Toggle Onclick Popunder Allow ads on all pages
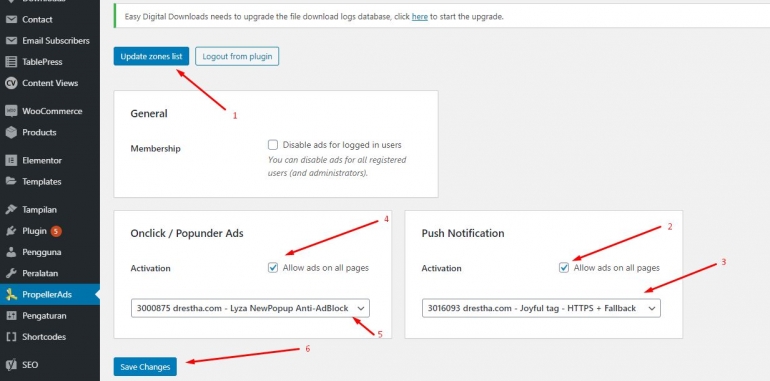The image size is (770, 381). coord(273,268)
